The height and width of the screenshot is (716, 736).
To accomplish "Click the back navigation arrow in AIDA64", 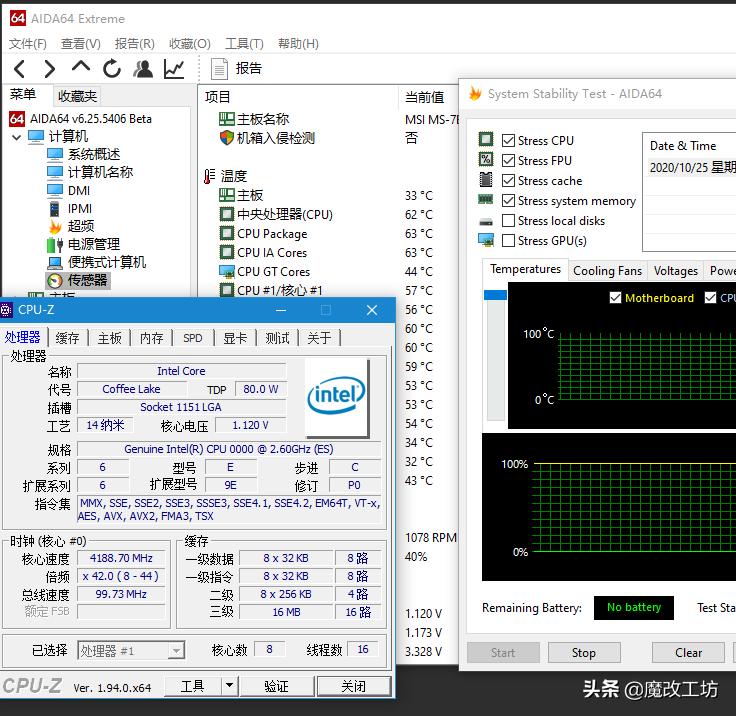I will (20, 69).
